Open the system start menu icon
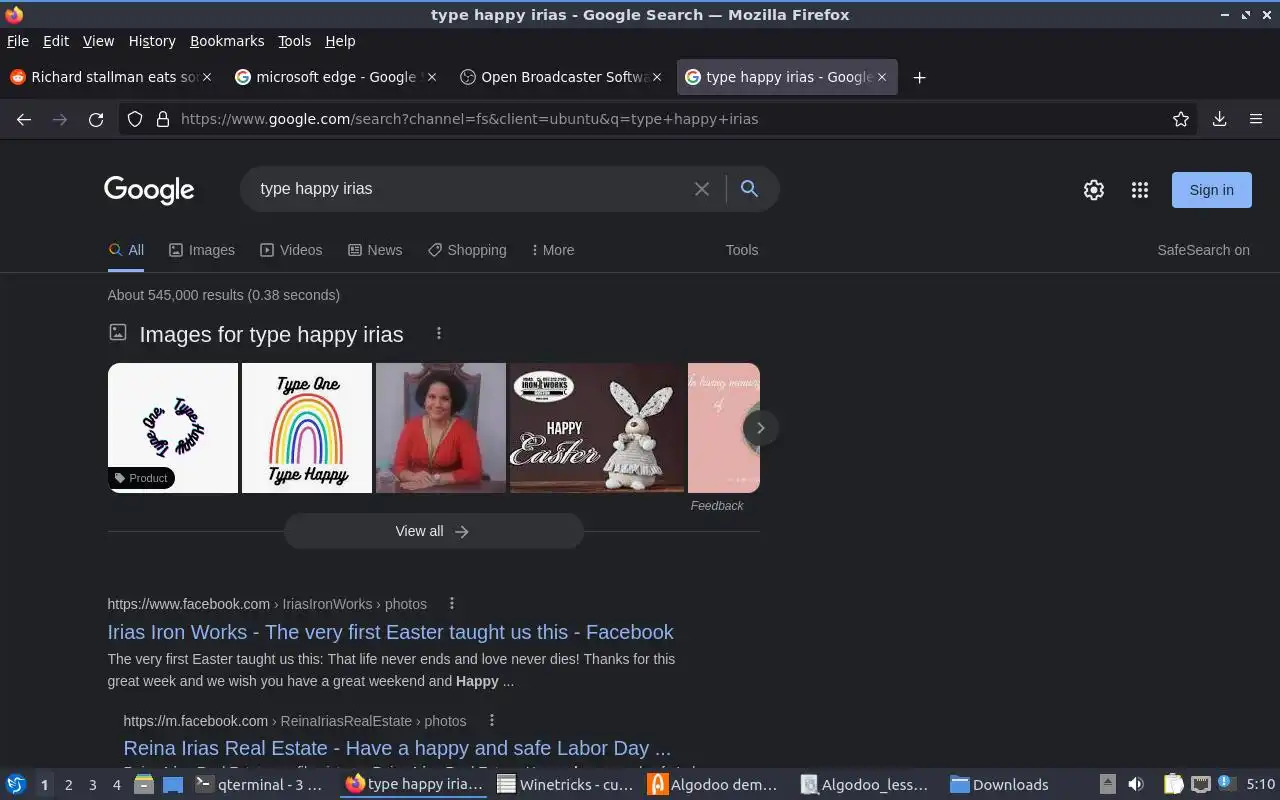This screenshot has width=1280, height=800. click(16, 785)
